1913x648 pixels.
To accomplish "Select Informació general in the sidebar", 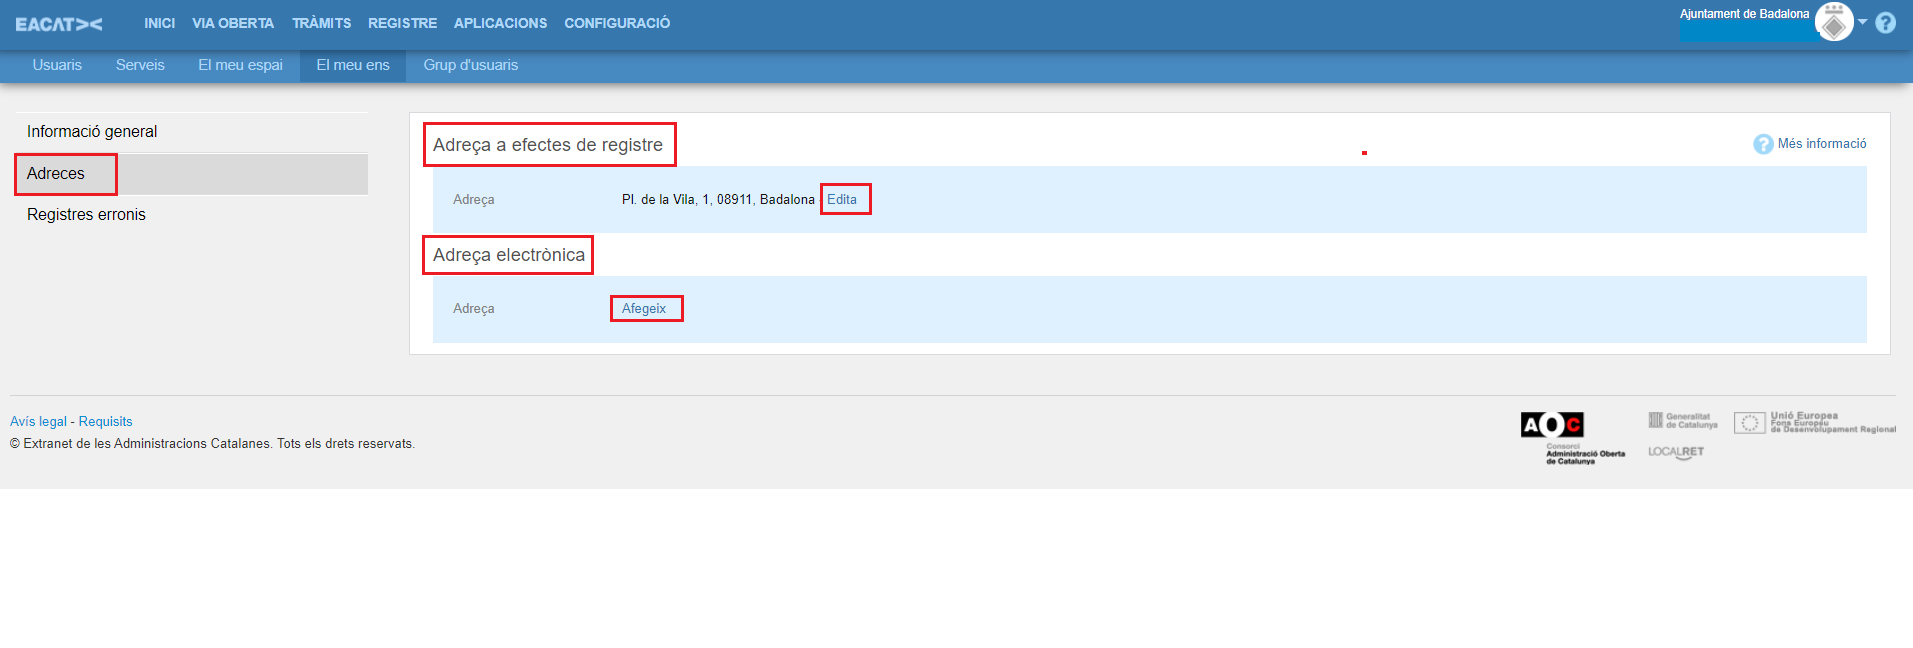I will point(92,132).
